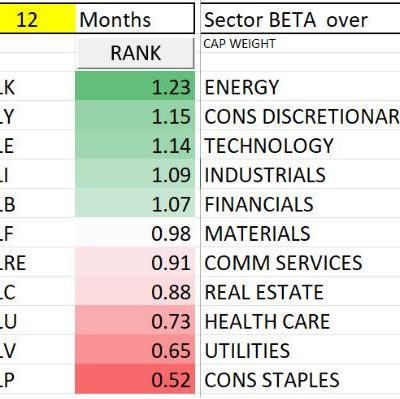Click the ENERGY sector cell
Image resolution: width=400 pixels, height=399 pixels.
coord(300,86)
